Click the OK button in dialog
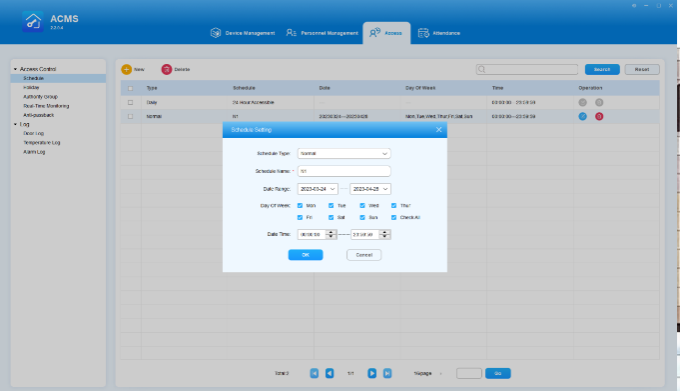The height and width of the screenshot is (391, 680). tap(305, 255)
